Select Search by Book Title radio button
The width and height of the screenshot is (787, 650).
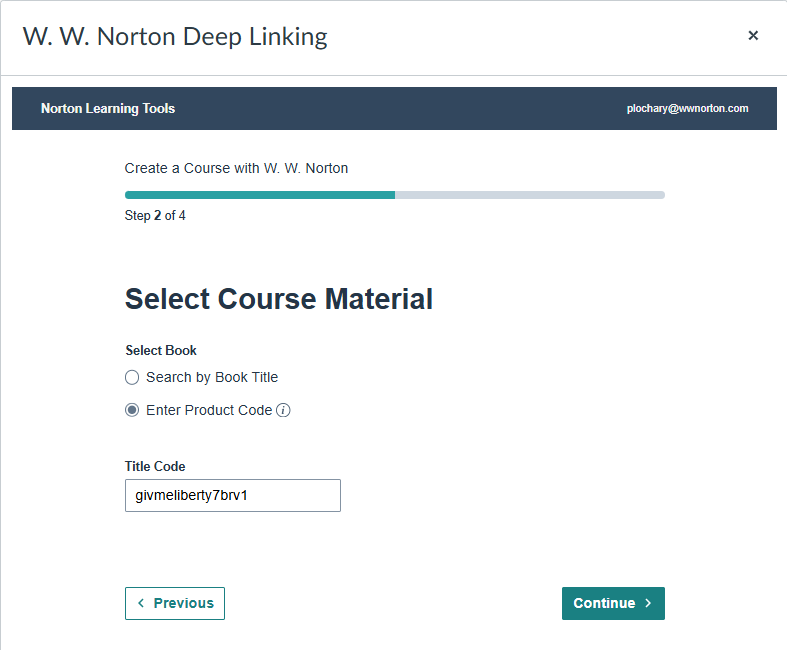[x=132, y=377]
